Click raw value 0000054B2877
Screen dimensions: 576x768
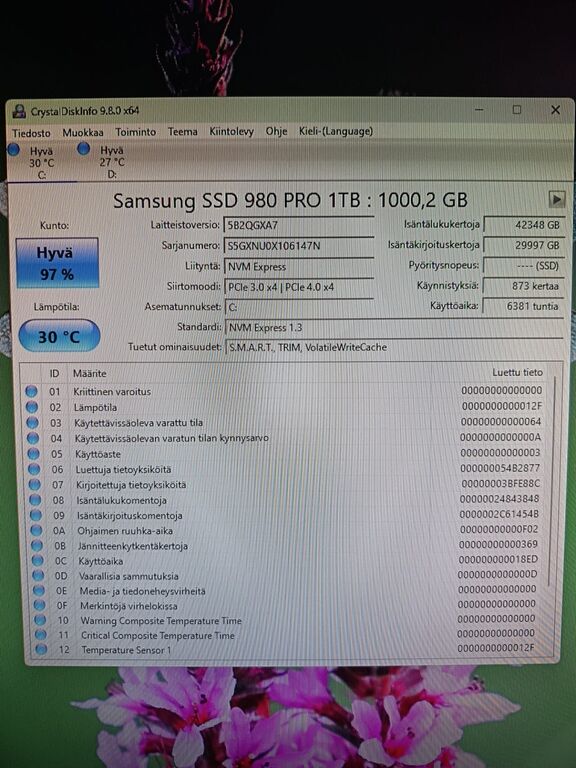pyautogui.click(x=500, y=468)
